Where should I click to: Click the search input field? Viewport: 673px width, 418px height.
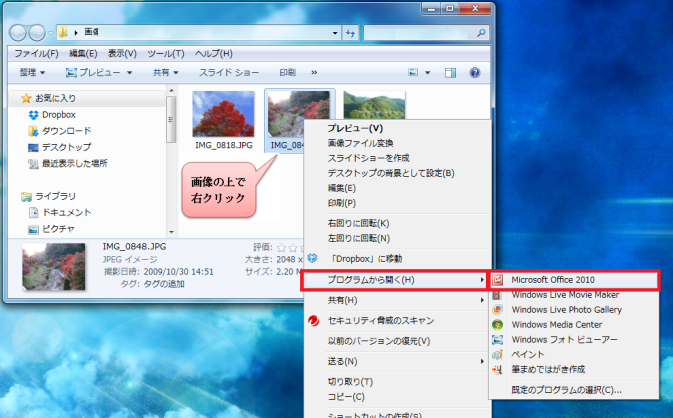coord(420,33)
